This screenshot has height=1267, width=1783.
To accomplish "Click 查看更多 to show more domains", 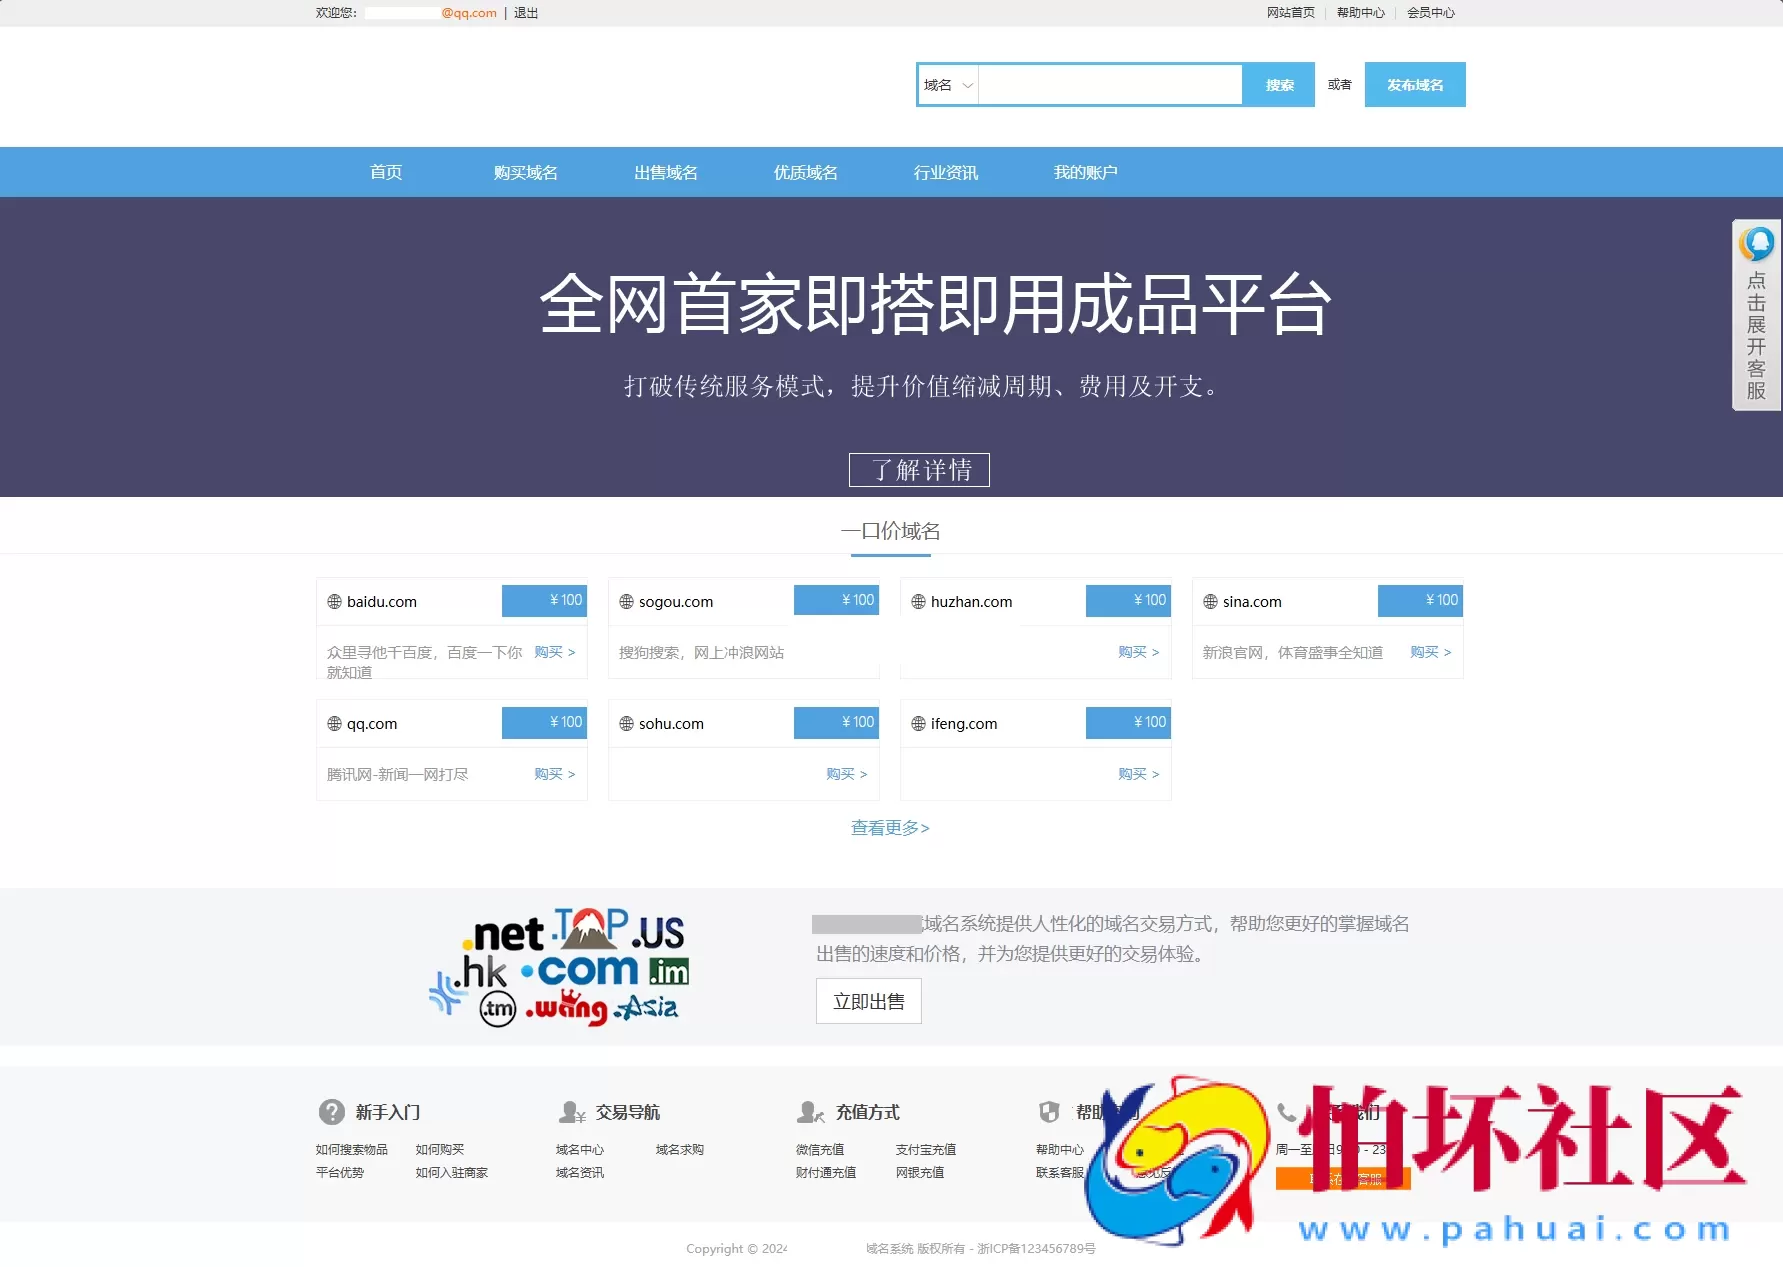I will click(x=889, y=828).
